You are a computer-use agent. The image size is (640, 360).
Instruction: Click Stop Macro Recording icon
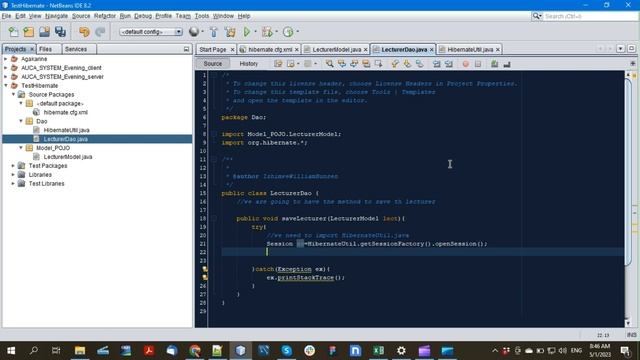coord(478,64)
